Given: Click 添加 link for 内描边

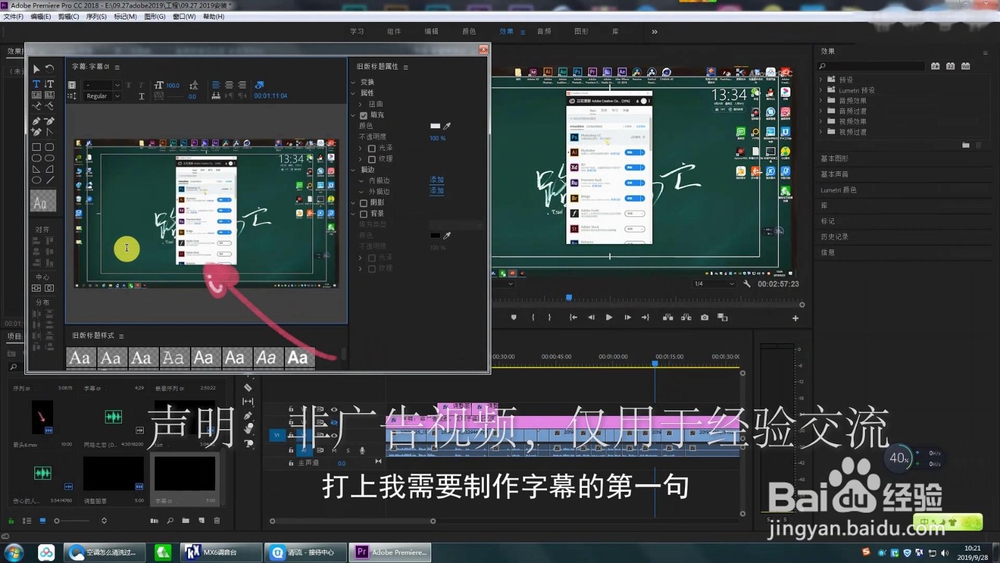Looking at the screenshot, I should coord(437,180).
